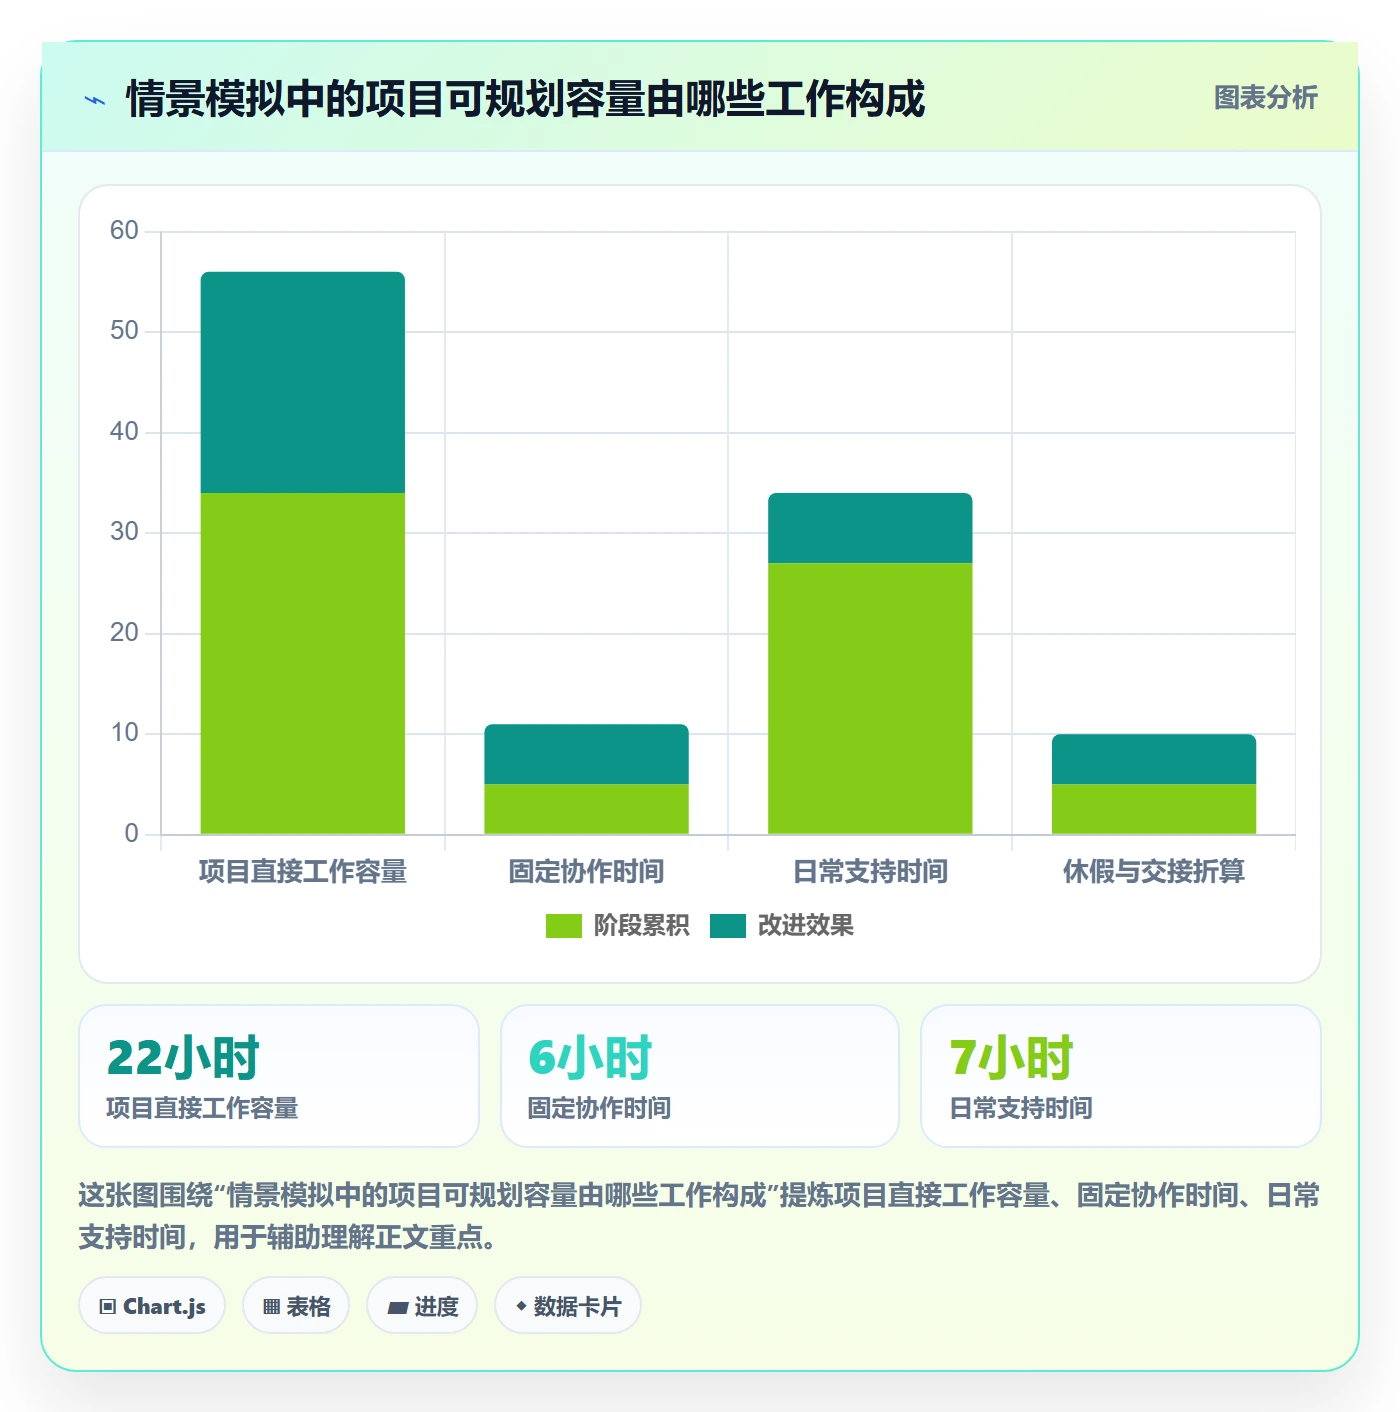Toggle the 阶段累积 legend entry
The height and width of the screenshot is (1412, 1400).
(617, 926)
